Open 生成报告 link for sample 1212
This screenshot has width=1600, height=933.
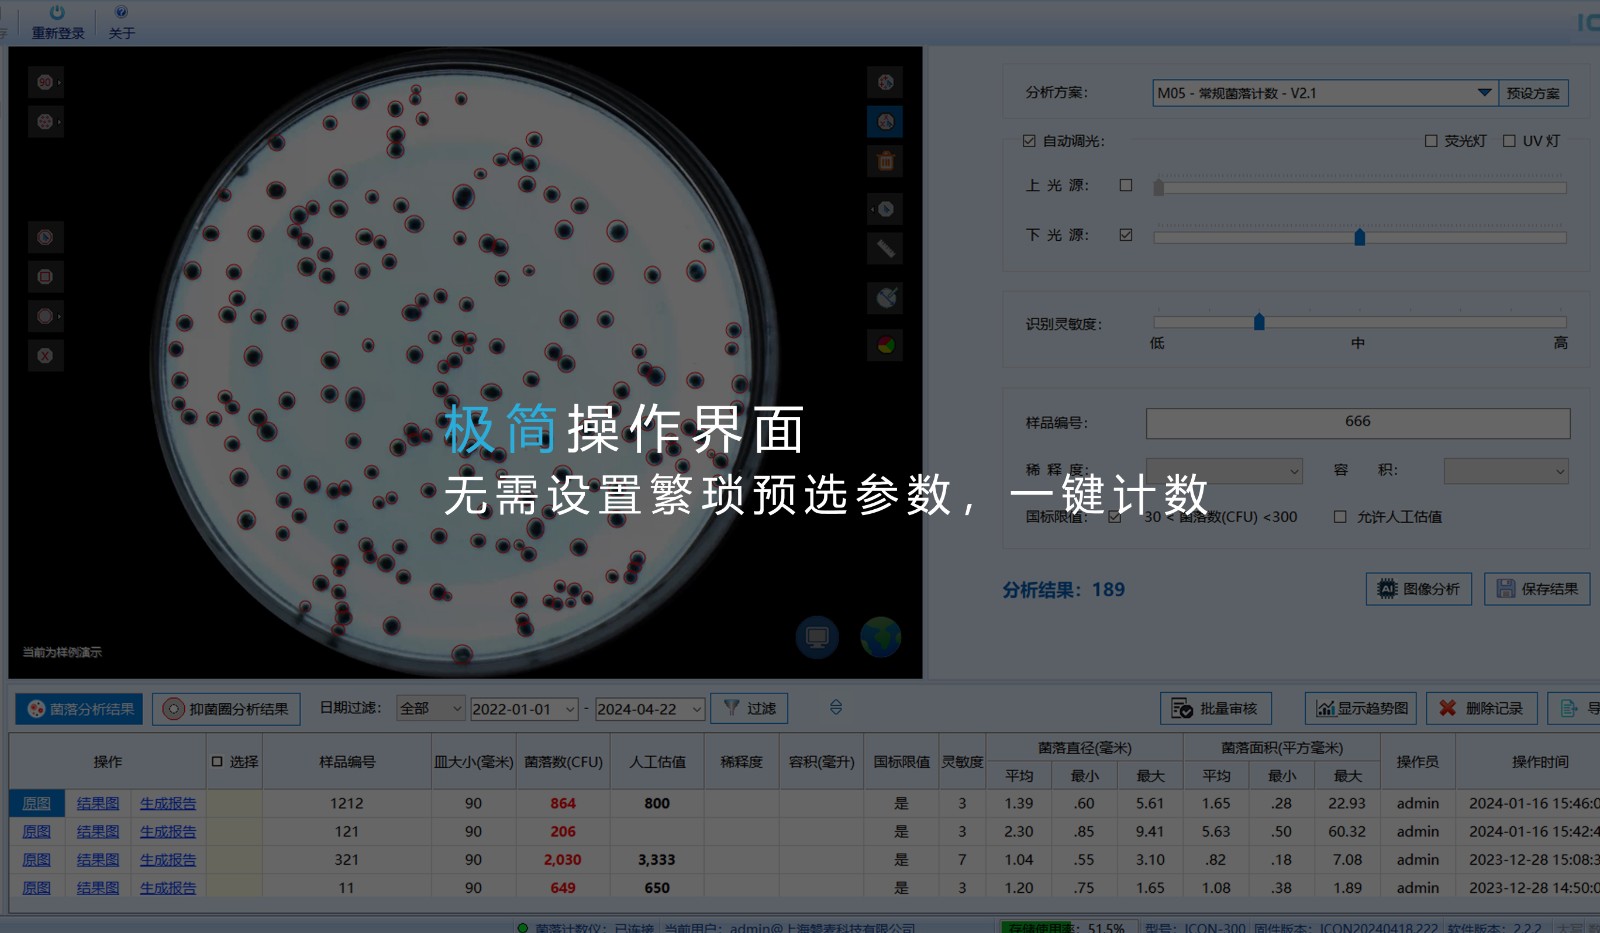coord(168,803)
